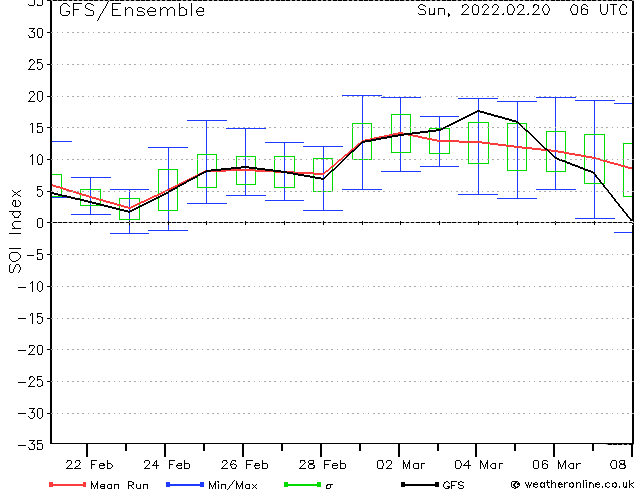Viewport: 634px width, 490px height.
Task: Click the y-axis value '30'
Action: click(x=36, y=33)
